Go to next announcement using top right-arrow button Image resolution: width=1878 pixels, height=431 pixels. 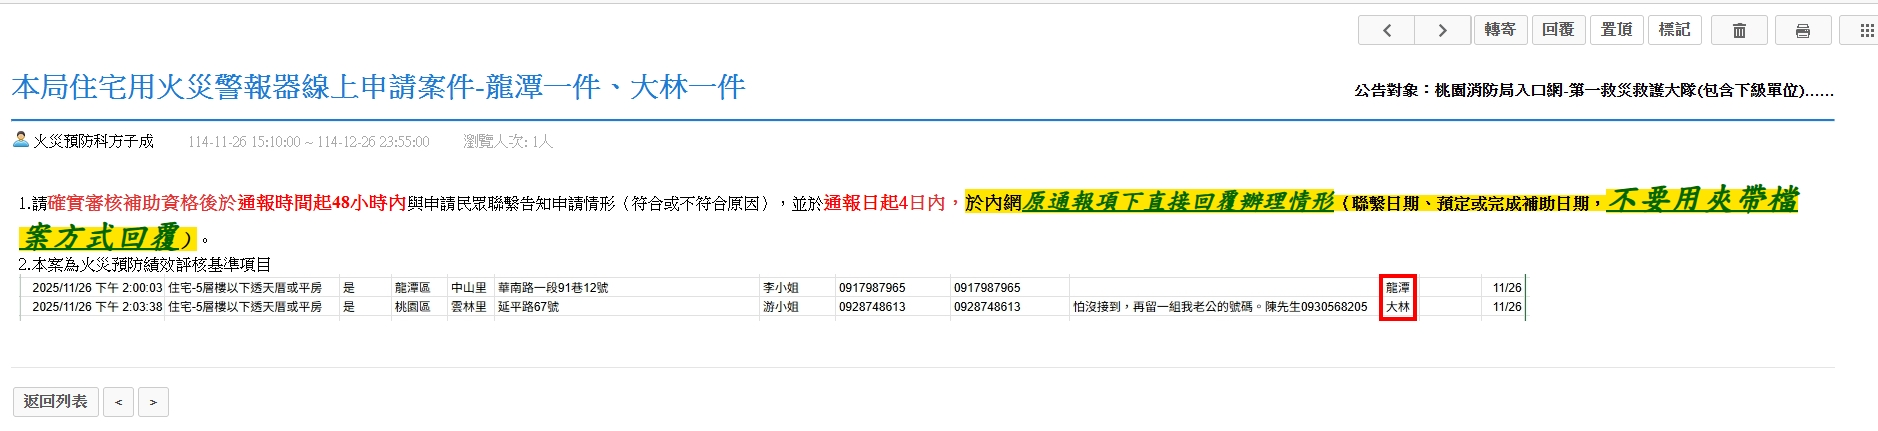click(x=1442, y=30)
